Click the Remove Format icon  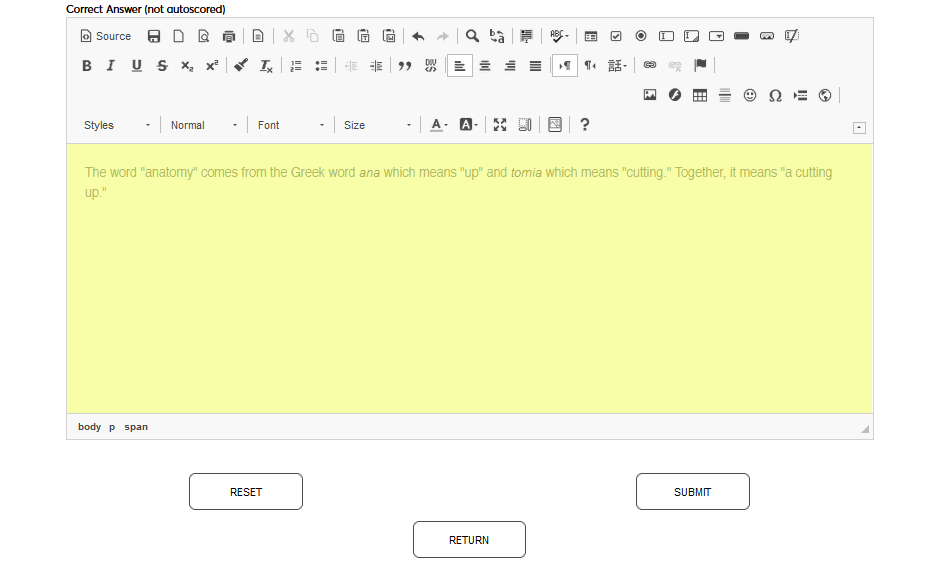(266, 66)
